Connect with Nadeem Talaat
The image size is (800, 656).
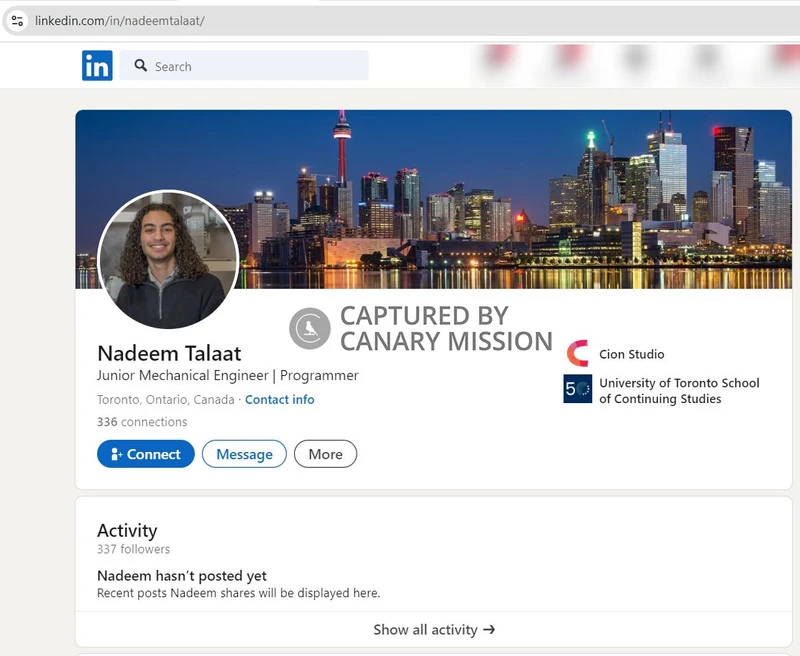[x=145, y=454]
